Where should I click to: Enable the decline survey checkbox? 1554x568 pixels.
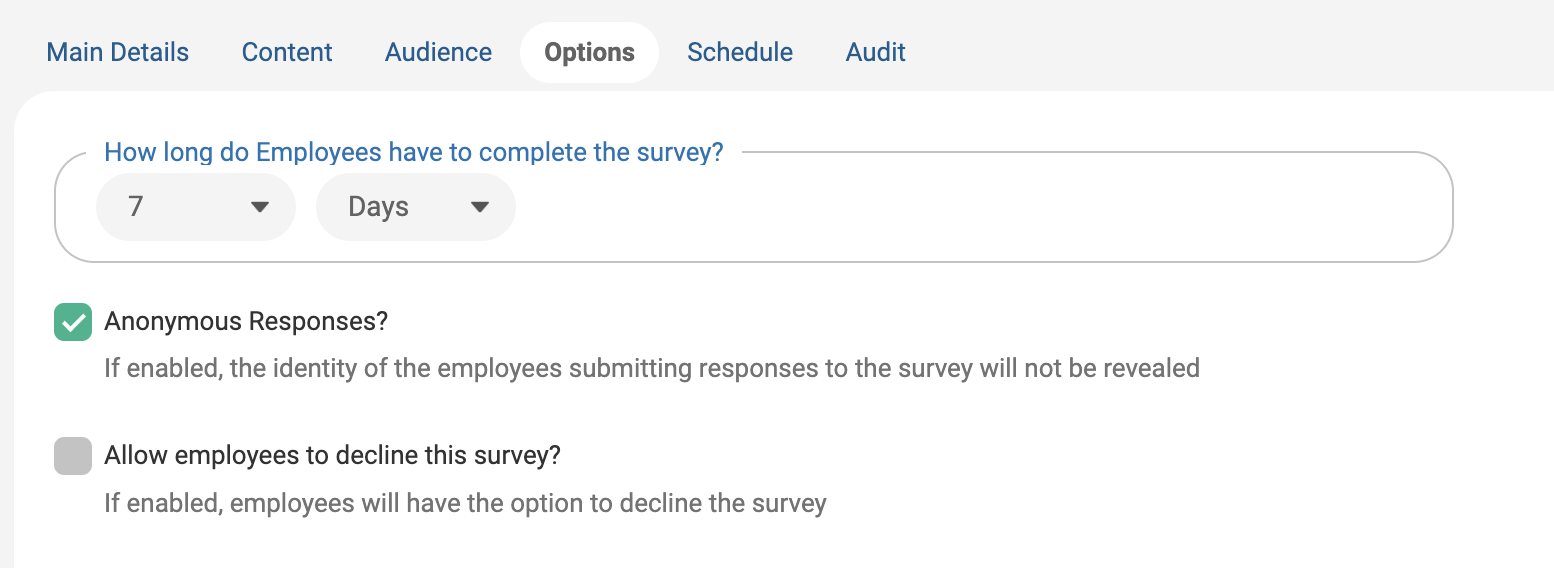(73, 456)
